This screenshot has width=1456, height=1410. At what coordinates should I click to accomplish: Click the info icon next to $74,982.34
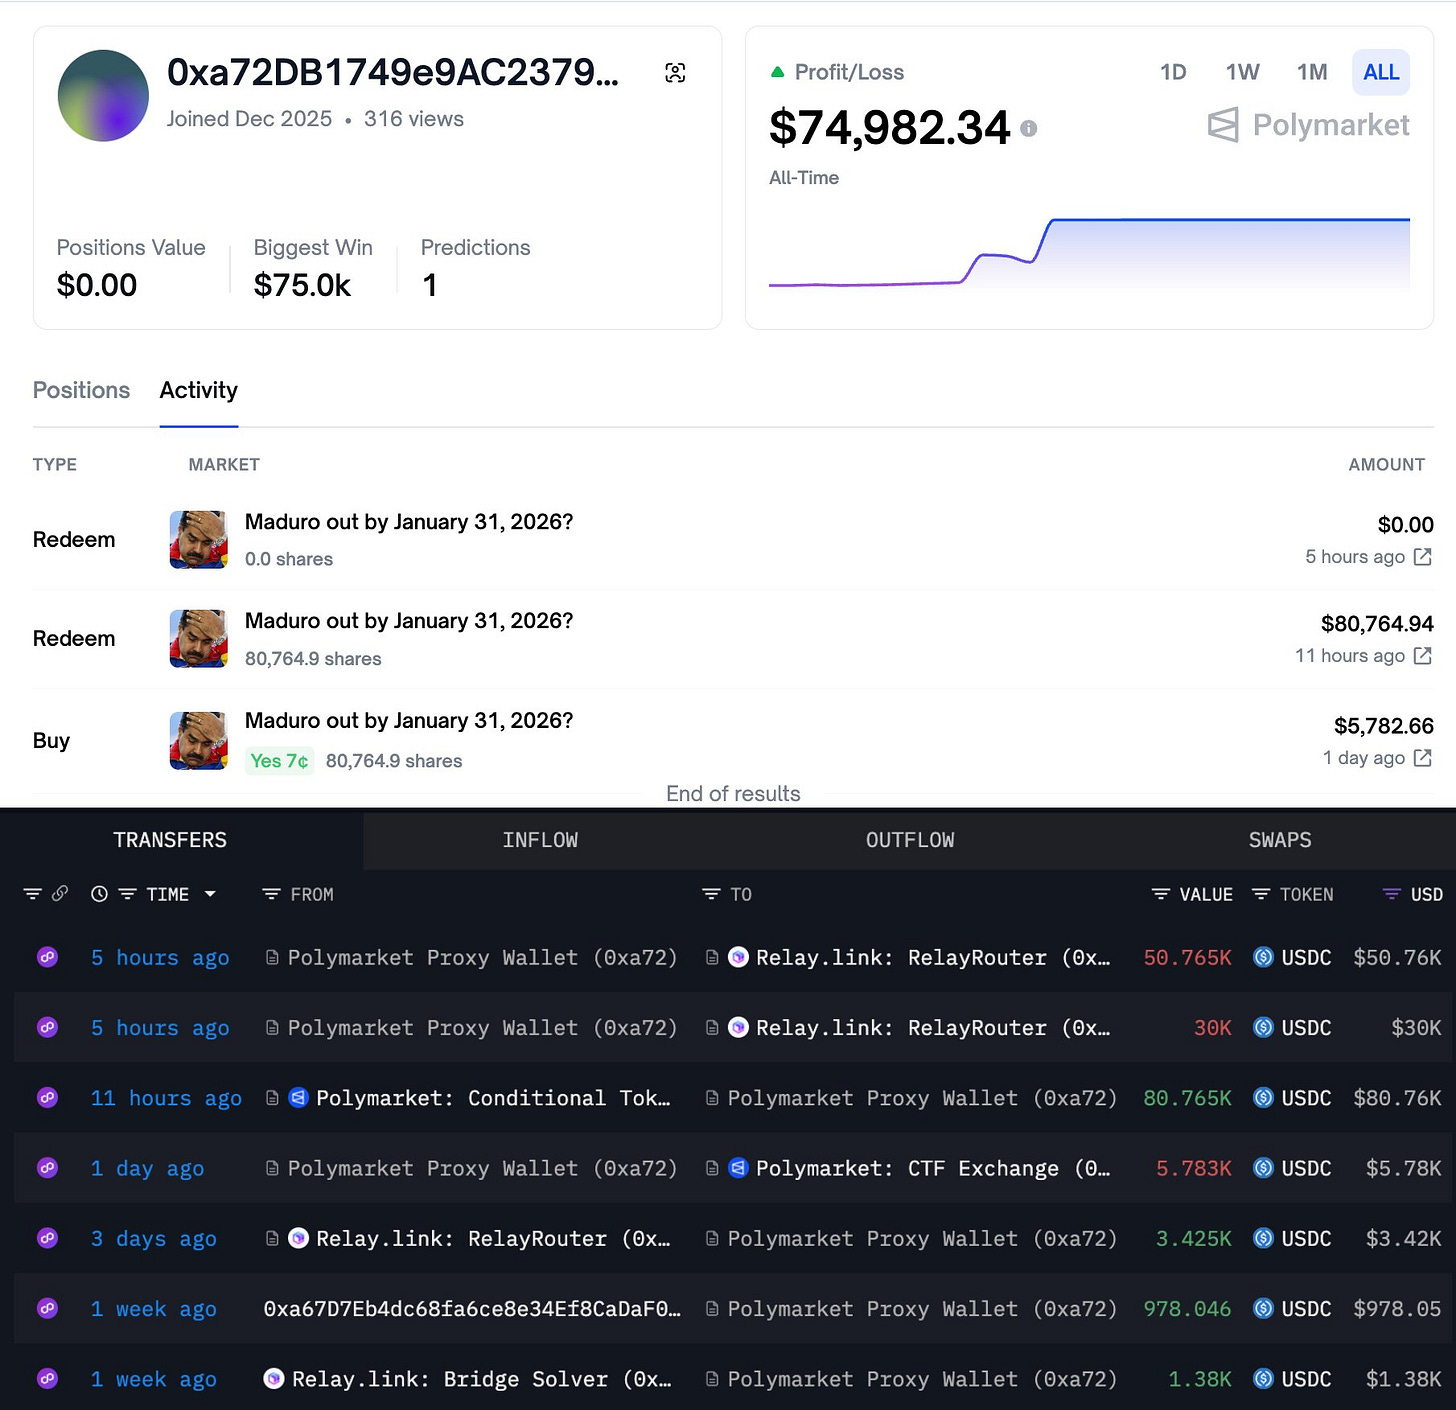click(1029, 128)
